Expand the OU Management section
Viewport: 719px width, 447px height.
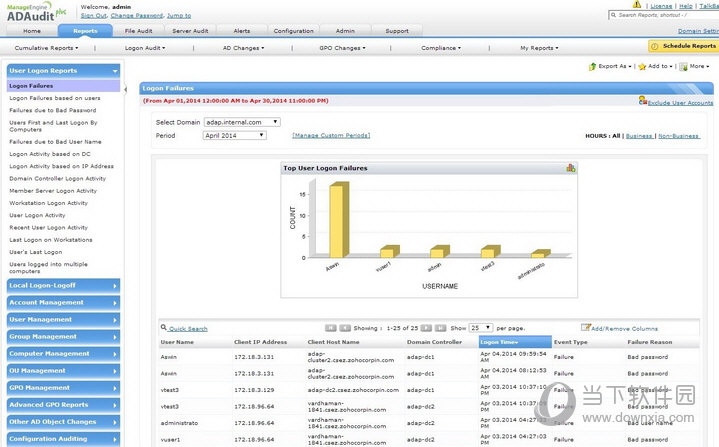point(63,370)
